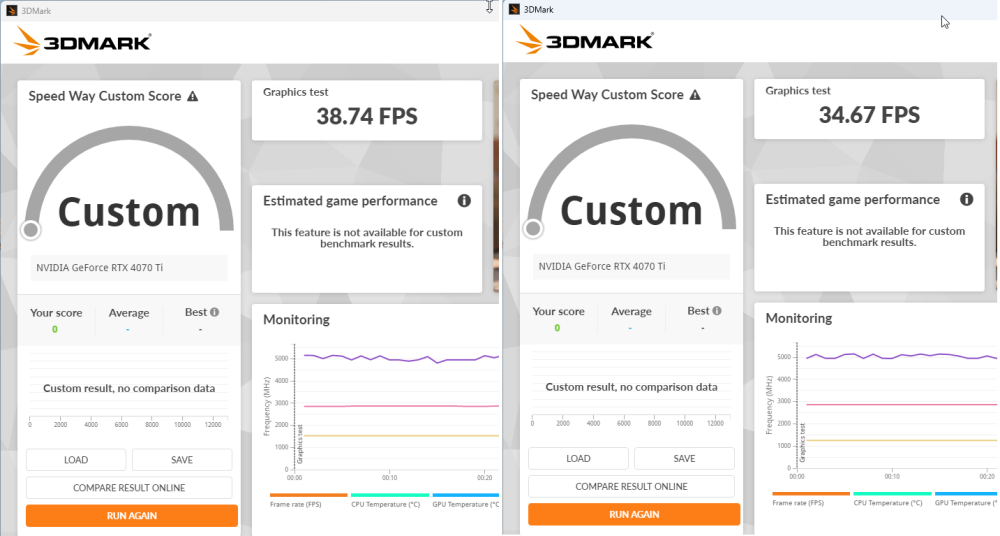
Task: Click info icon next to Best in left window
Action: coord(214,312)
